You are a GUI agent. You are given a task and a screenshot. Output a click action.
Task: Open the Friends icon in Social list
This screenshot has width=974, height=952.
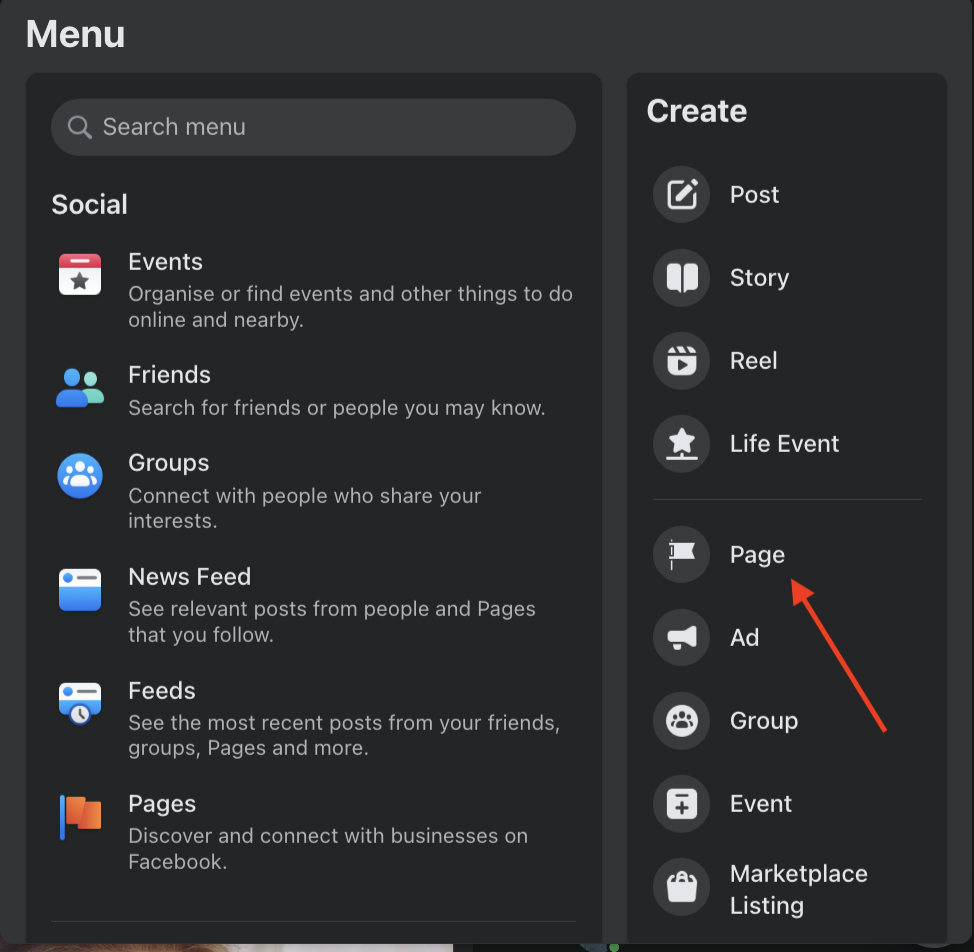pos(80,388)
